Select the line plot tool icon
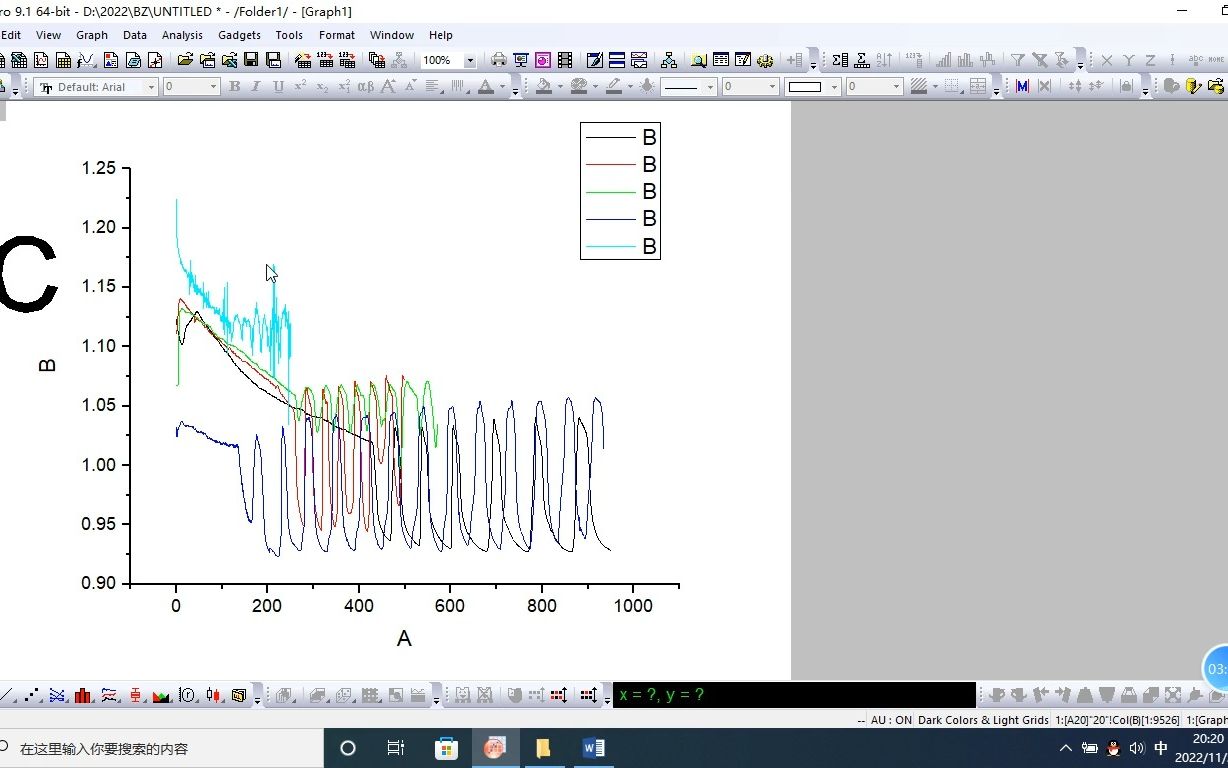Image resolution: width=1228 pixels, height=768 pixels. [x=8, y=695]
